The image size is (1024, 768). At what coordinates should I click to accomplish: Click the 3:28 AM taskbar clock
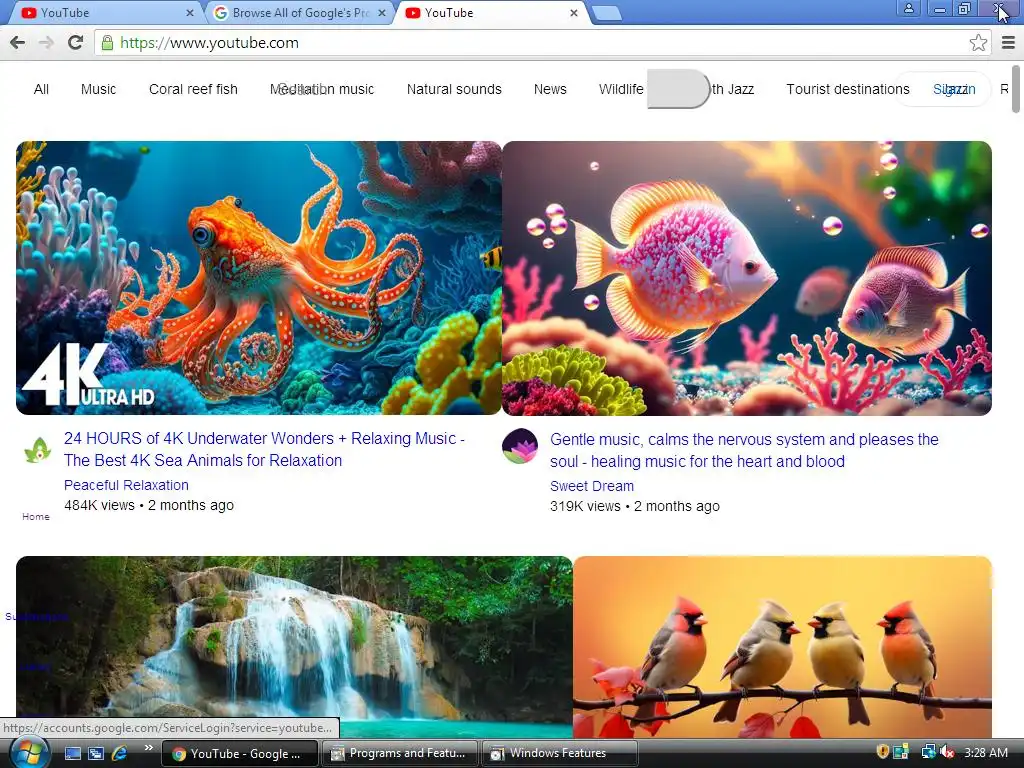click(985, 753)
